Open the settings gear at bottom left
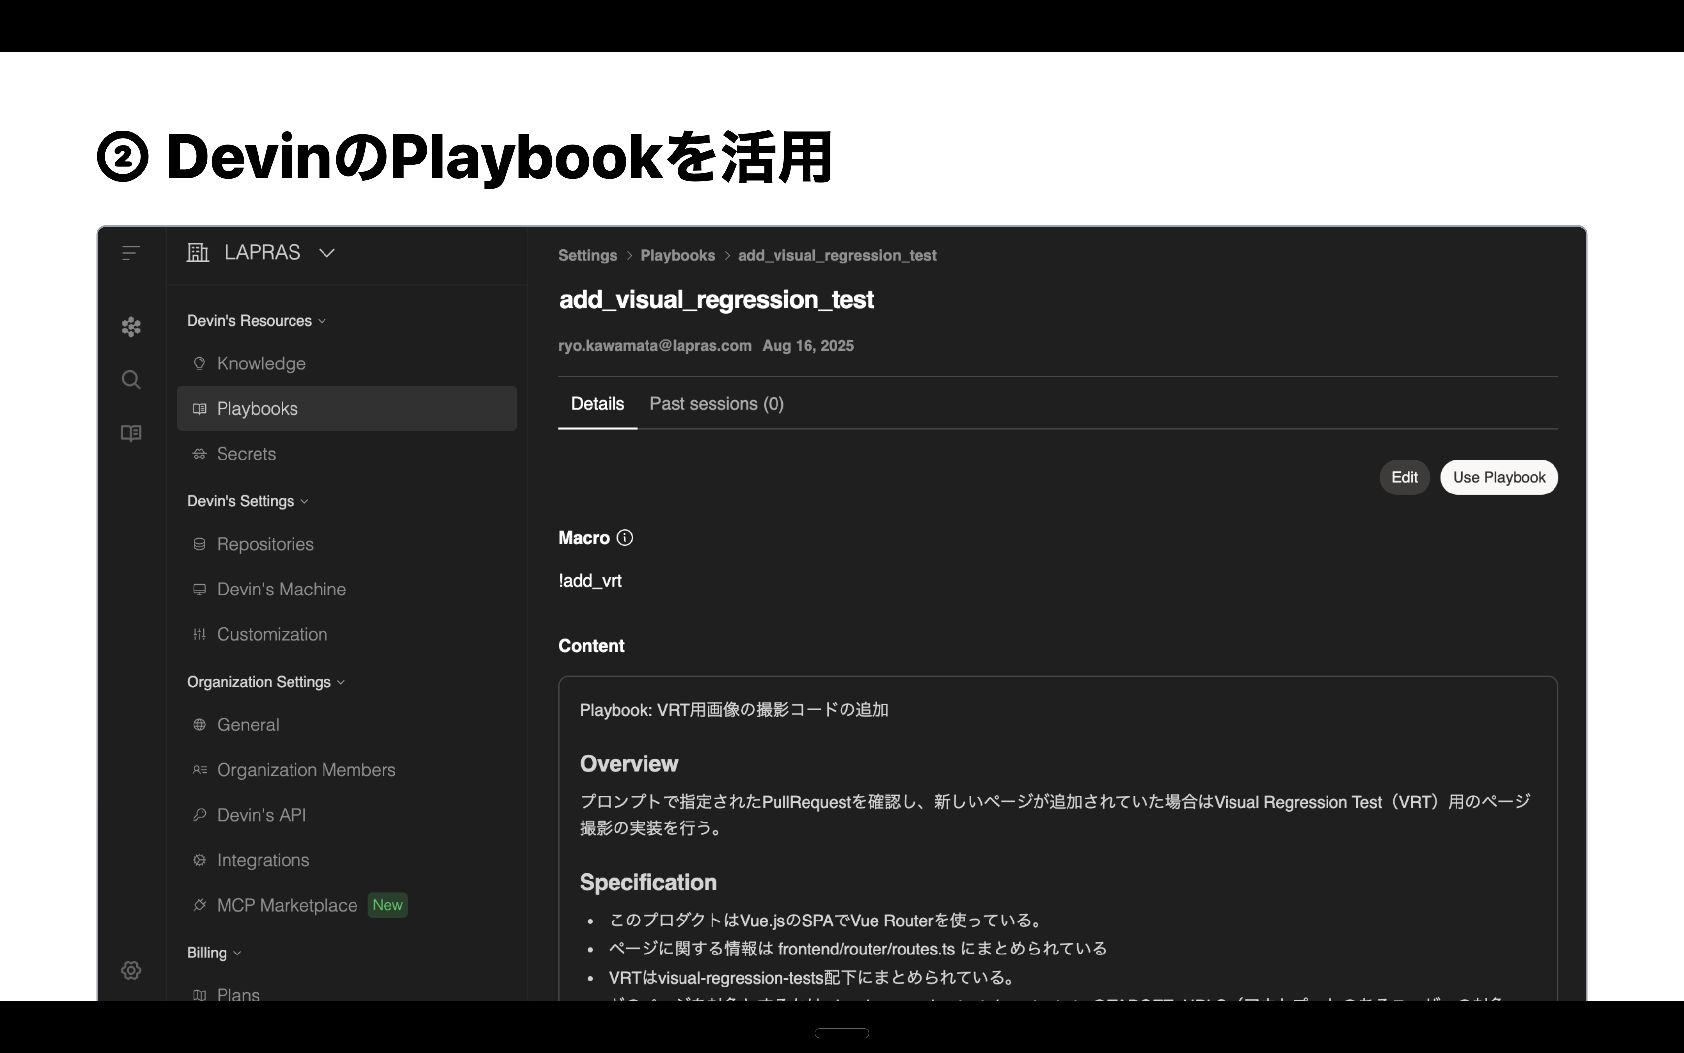The height and width of the screenshot is (1053, 1684). tap(131, 971)
